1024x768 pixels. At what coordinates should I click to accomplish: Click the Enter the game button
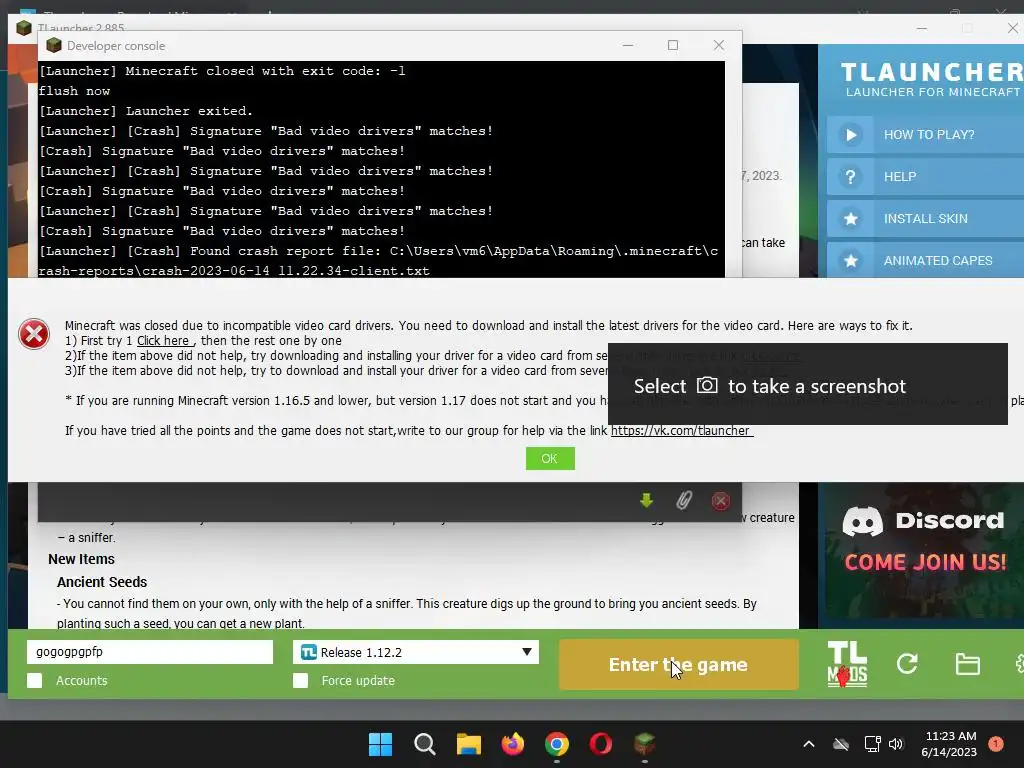(x=679, y=664)
